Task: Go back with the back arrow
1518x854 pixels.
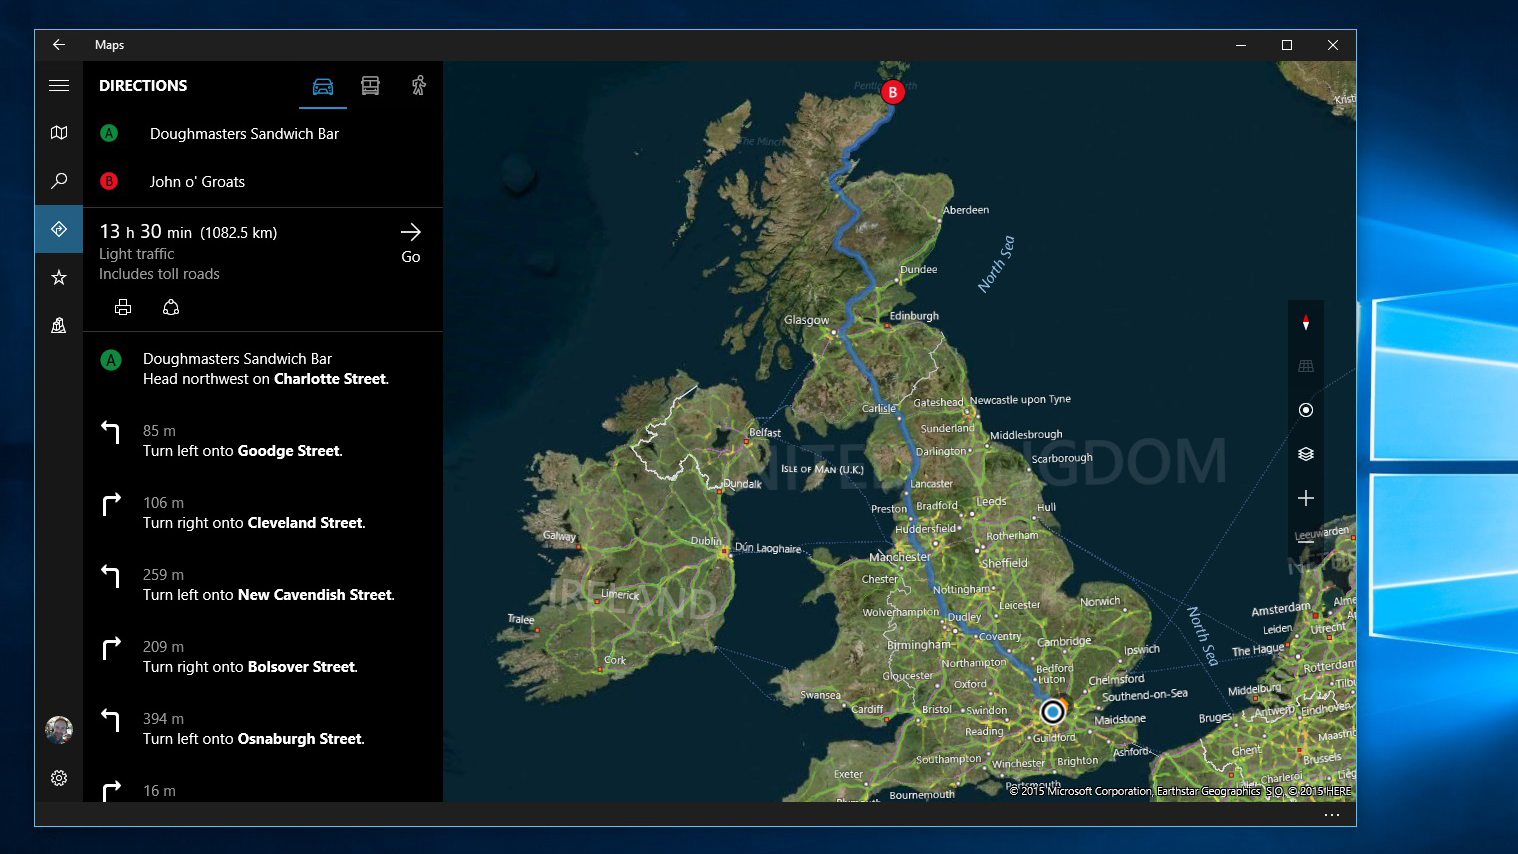Action: pos(59,44)
